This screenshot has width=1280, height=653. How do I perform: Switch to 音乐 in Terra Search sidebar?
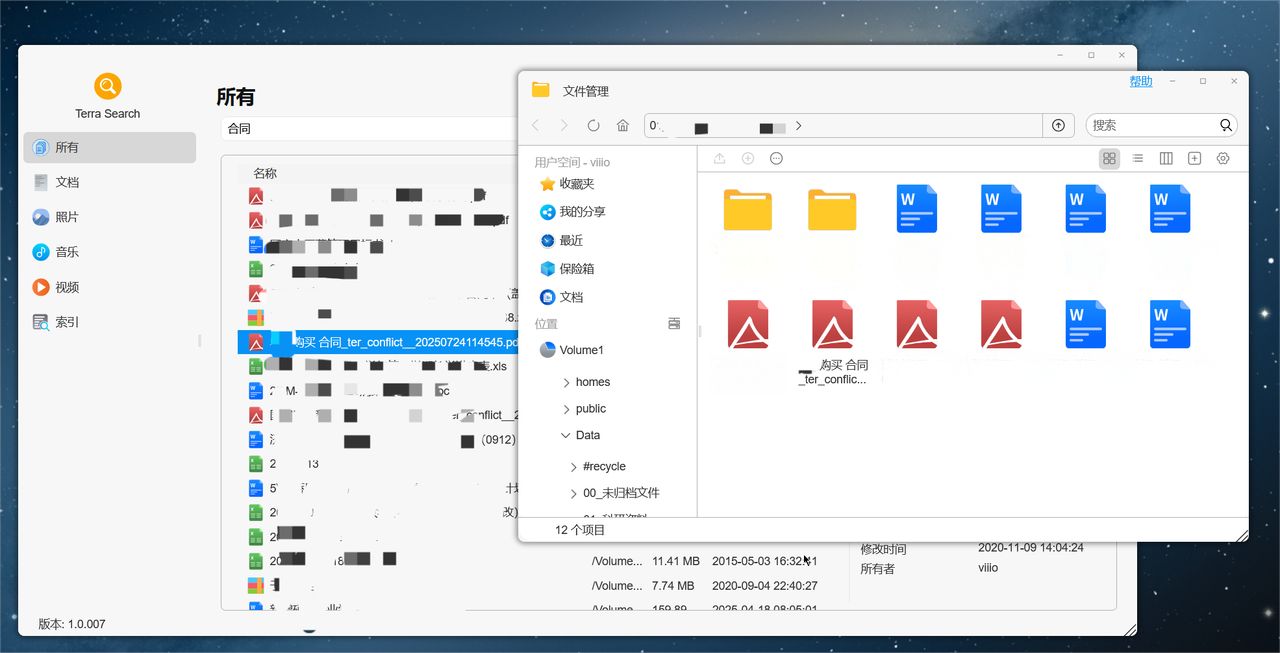pos(109,252)
